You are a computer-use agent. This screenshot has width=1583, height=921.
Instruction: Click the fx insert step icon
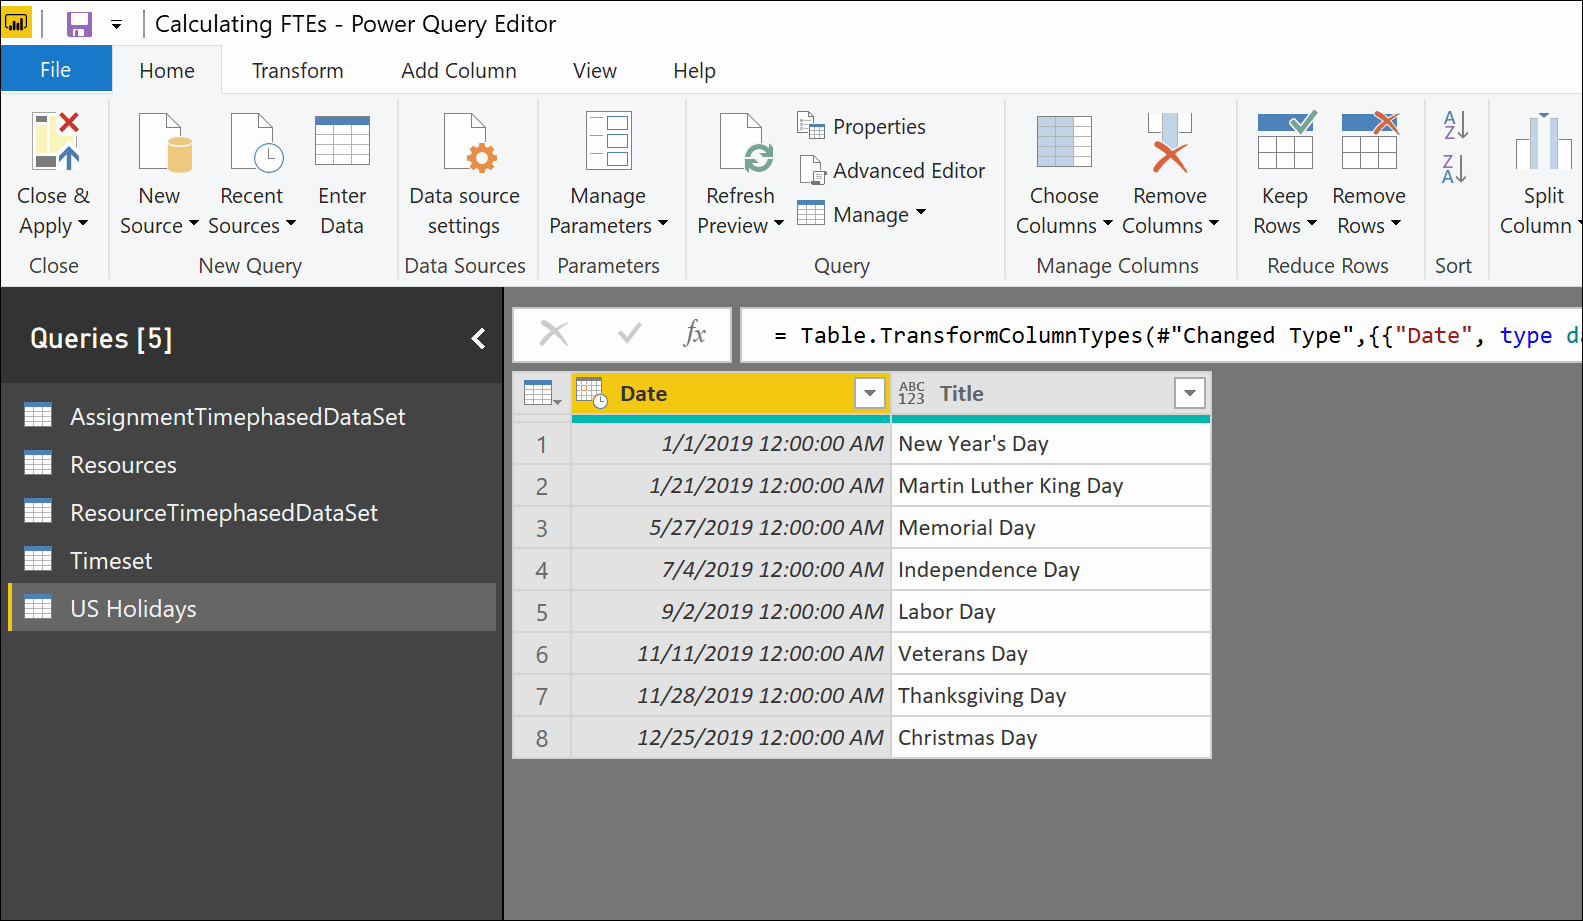coord(695,333)
